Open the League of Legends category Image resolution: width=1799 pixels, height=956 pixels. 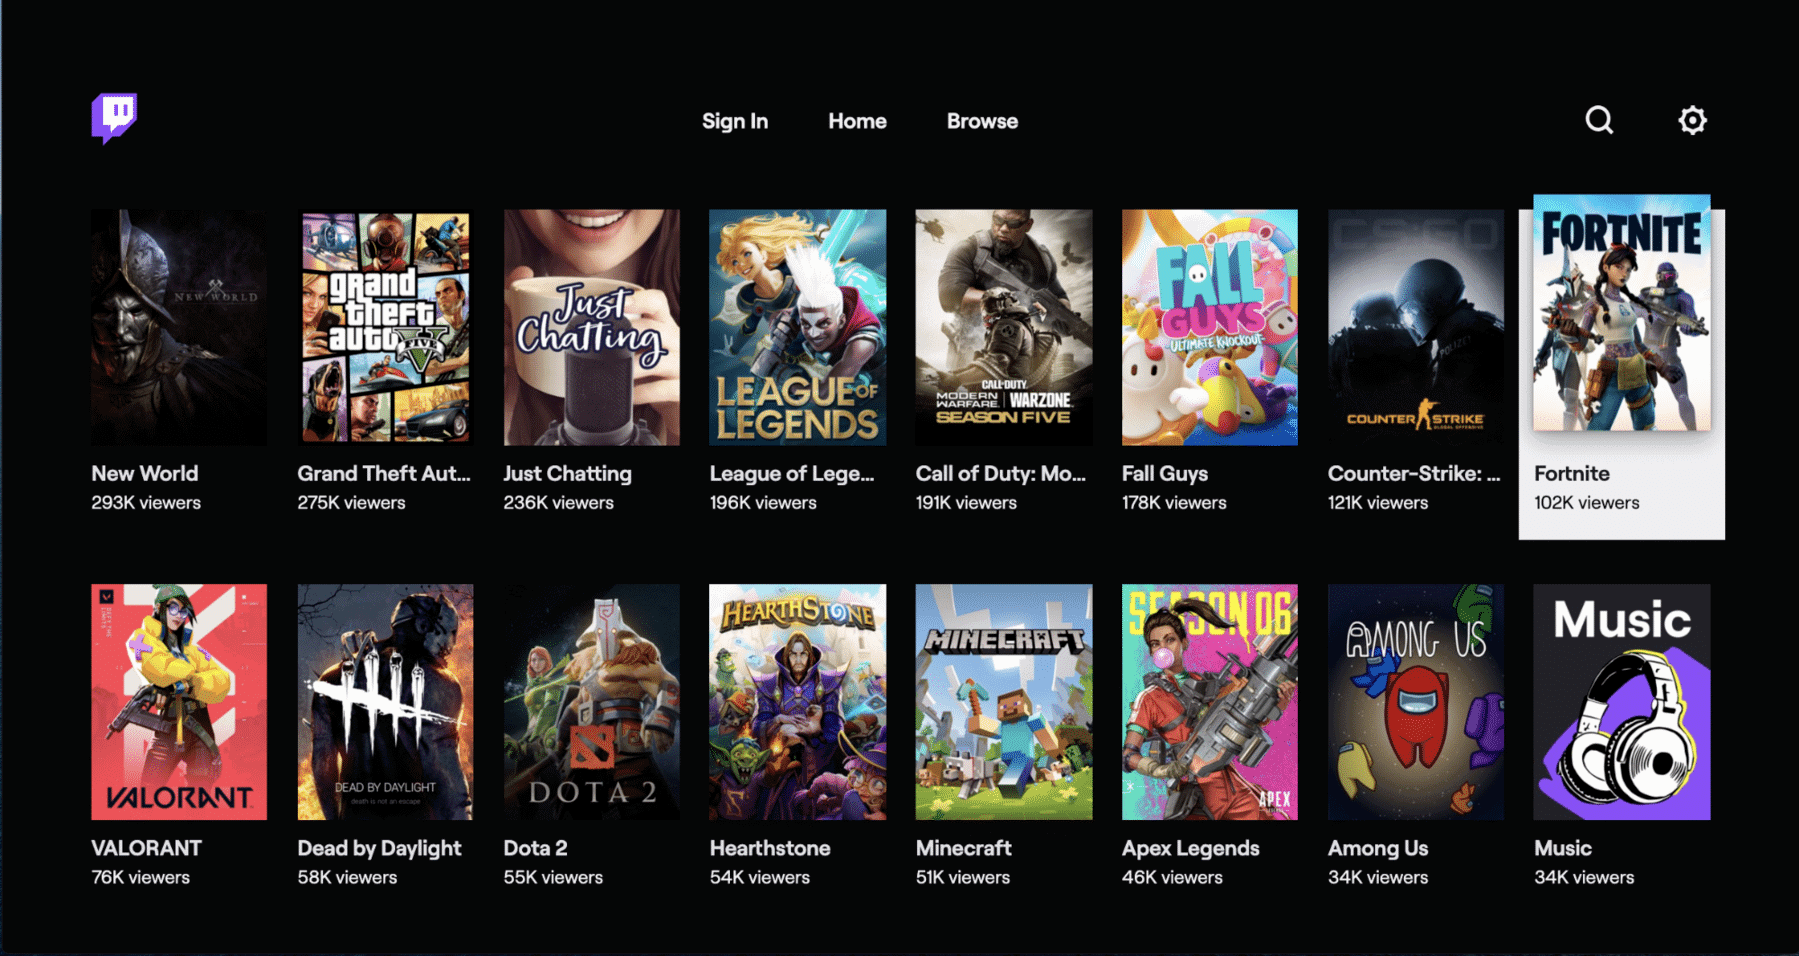coord(797,327)
